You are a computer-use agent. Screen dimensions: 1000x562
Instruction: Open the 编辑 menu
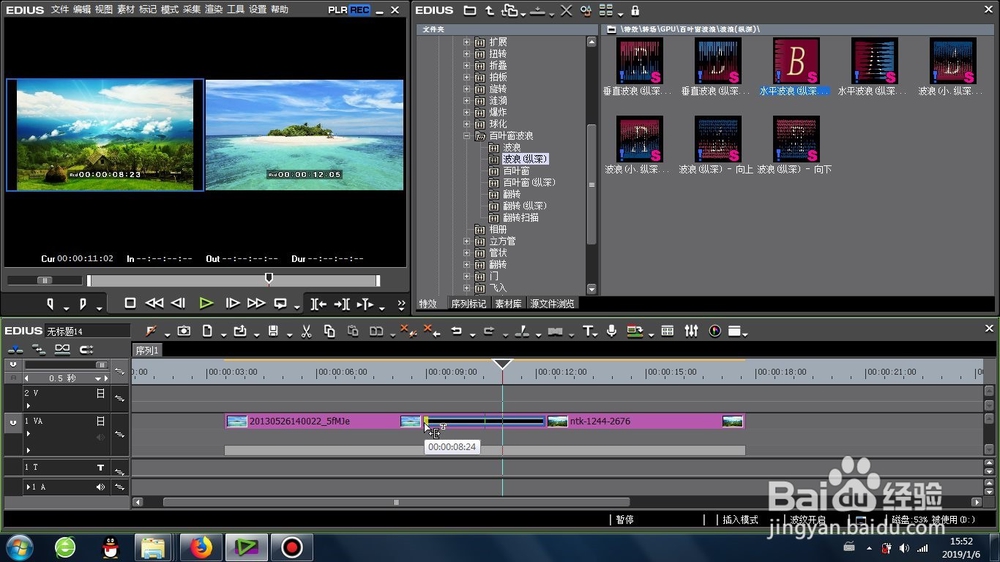82,10
